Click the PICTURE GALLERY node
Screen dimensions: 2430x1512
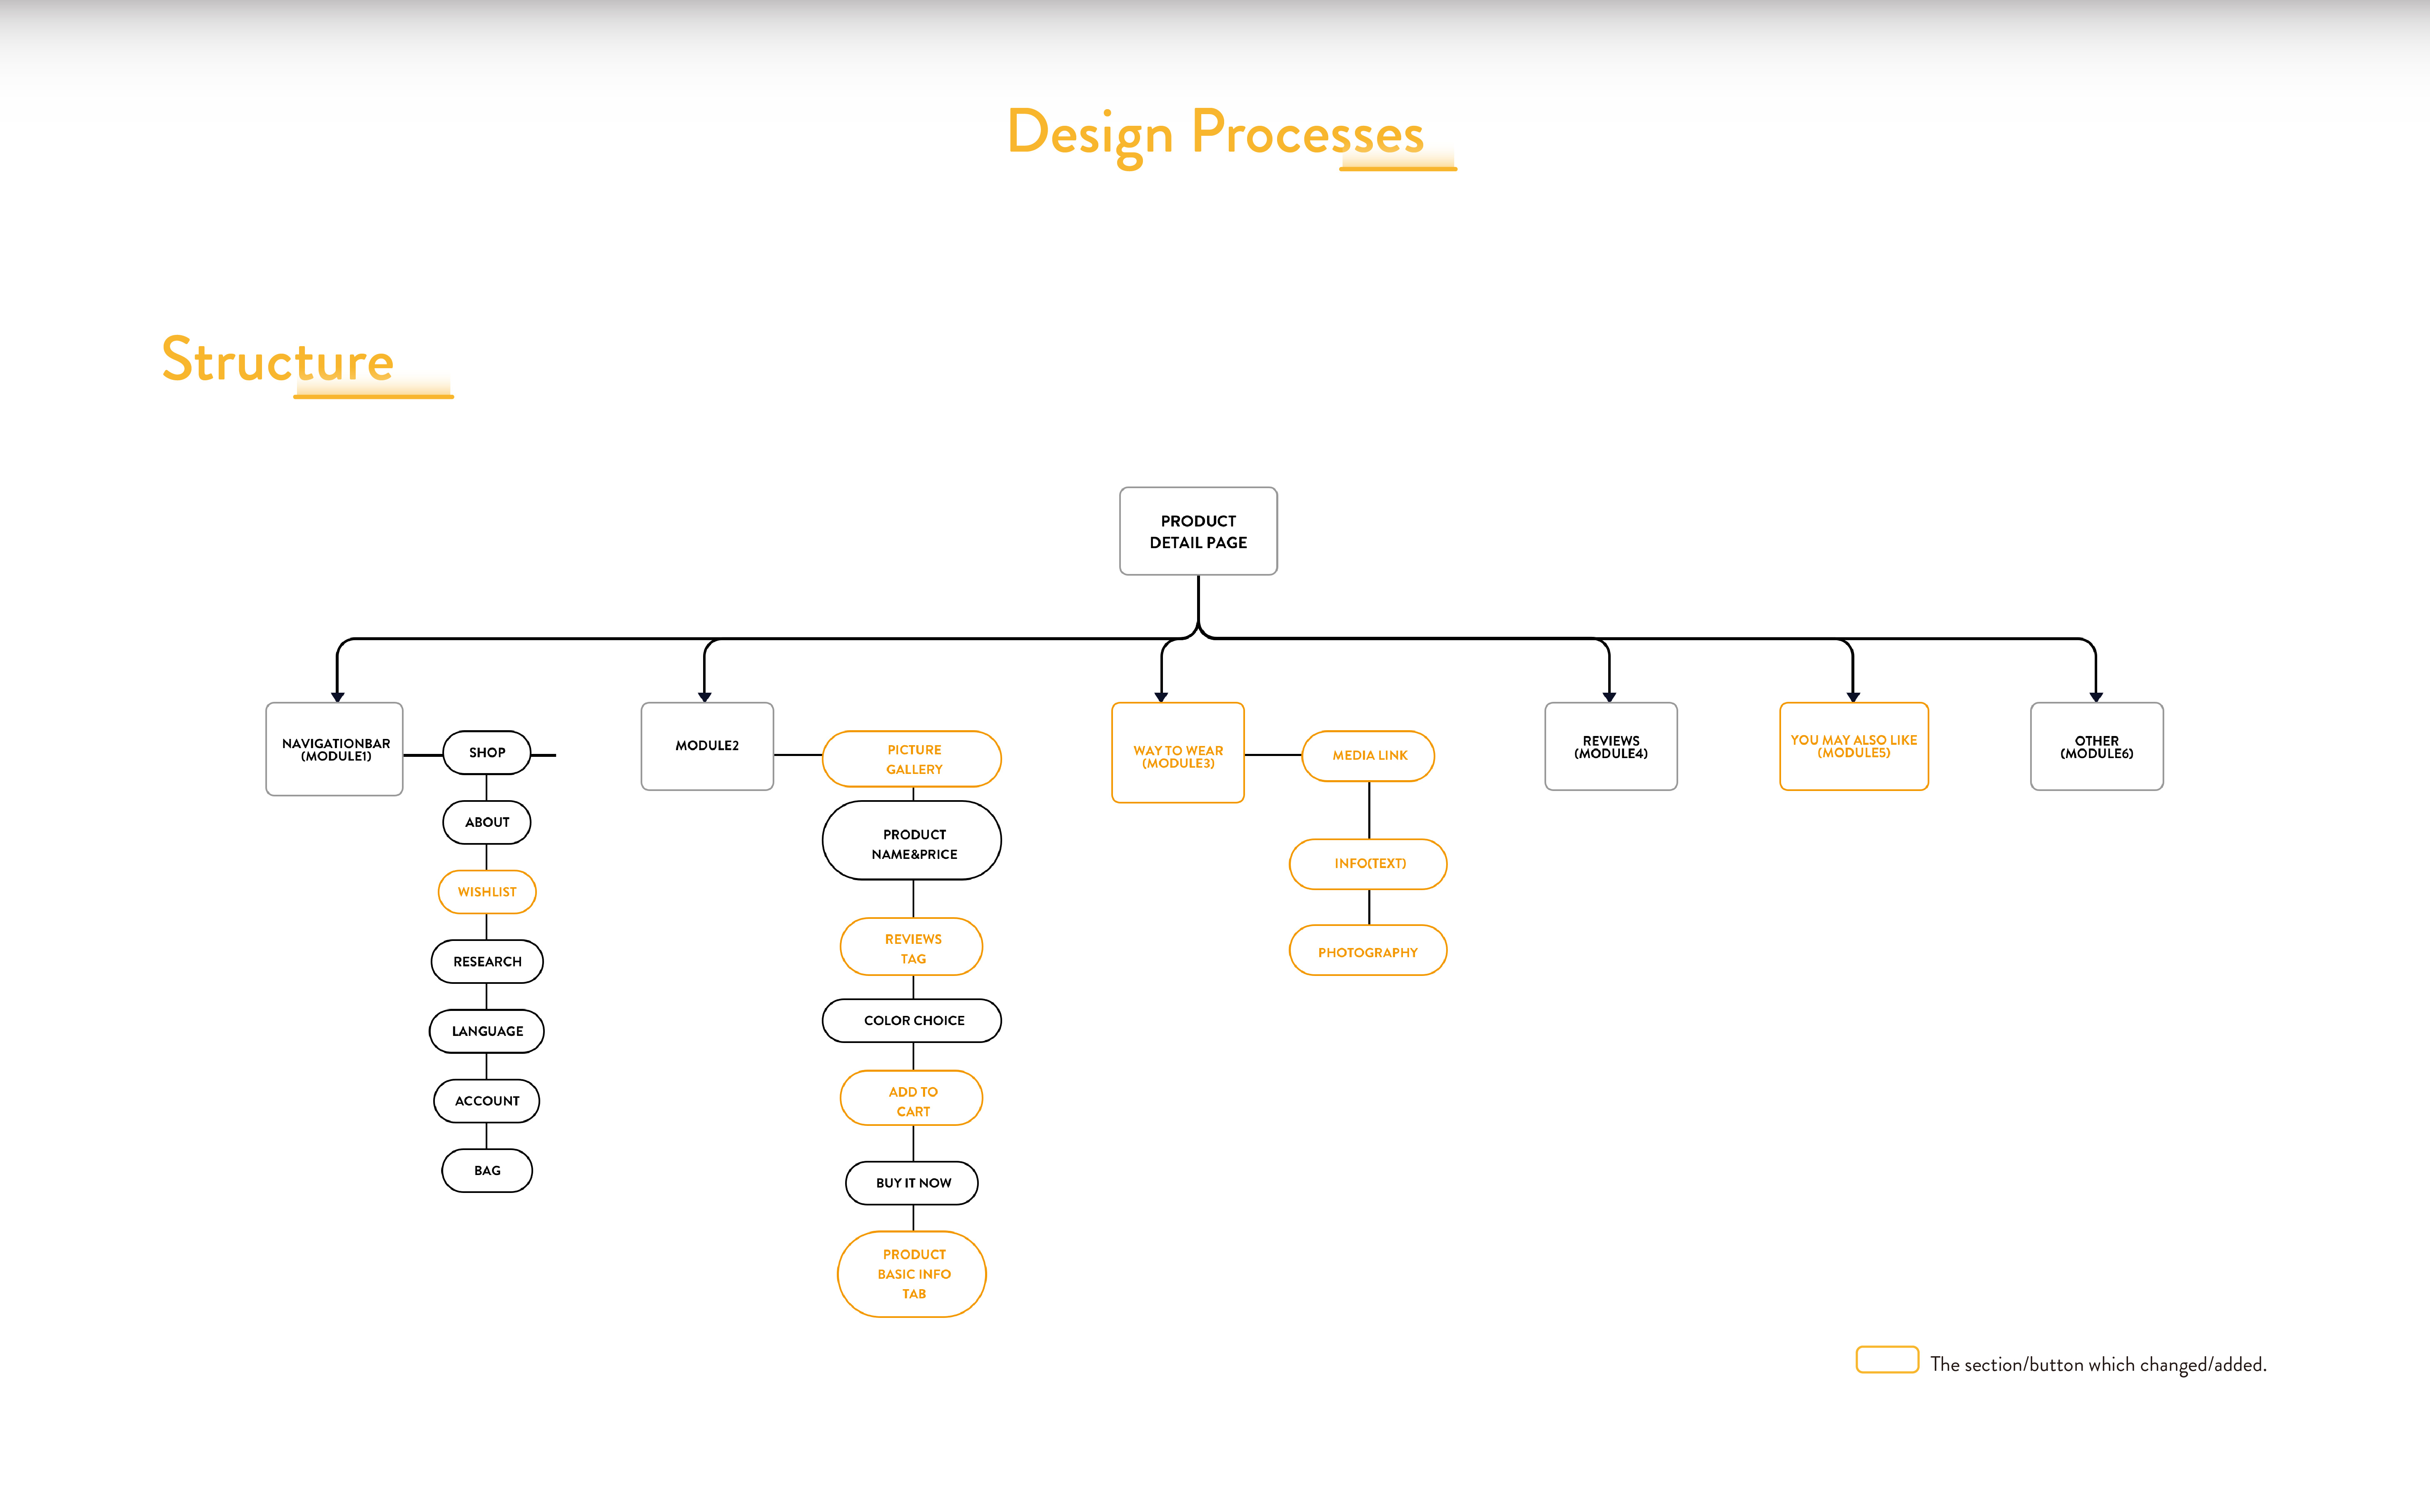[913, 759]
